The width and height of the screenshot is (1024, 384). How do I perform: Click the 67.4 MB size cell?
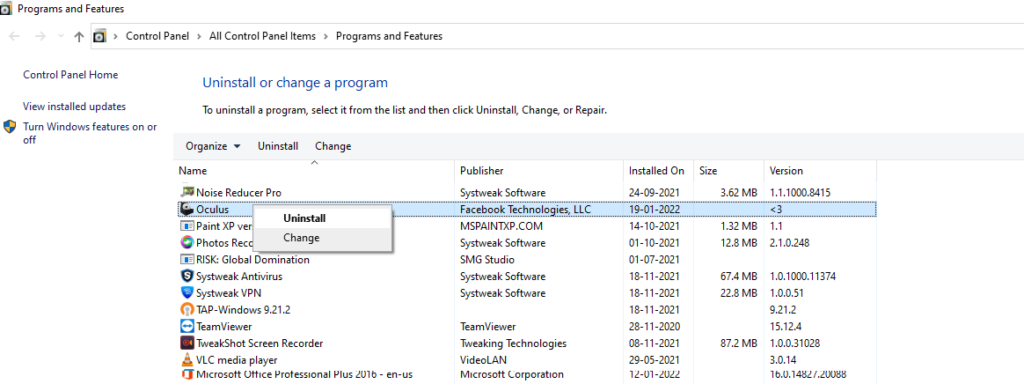(x=739, y=276)
